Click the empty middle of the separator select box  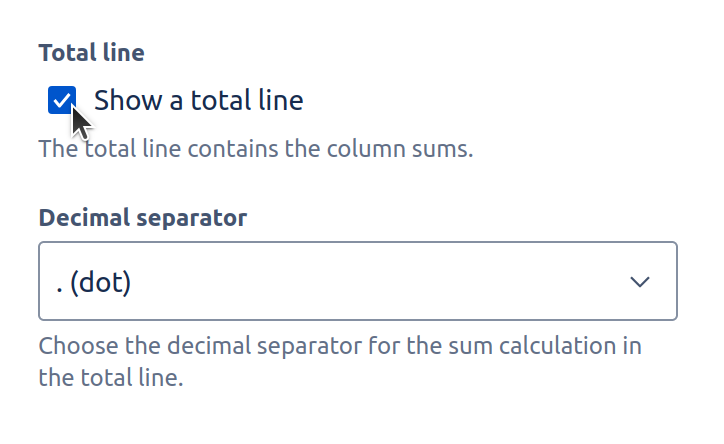(x=380, y=282)
